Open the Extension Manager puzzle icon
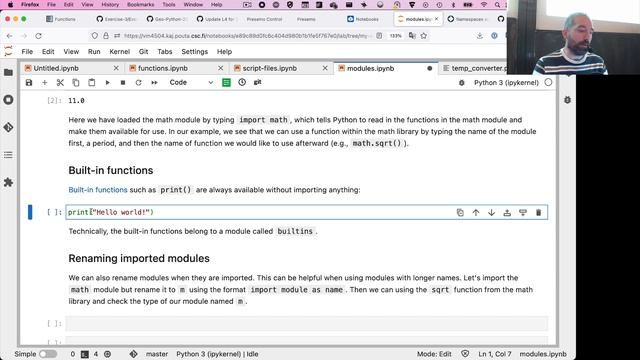This screenshot has width=640, height=360. (8, 182)
